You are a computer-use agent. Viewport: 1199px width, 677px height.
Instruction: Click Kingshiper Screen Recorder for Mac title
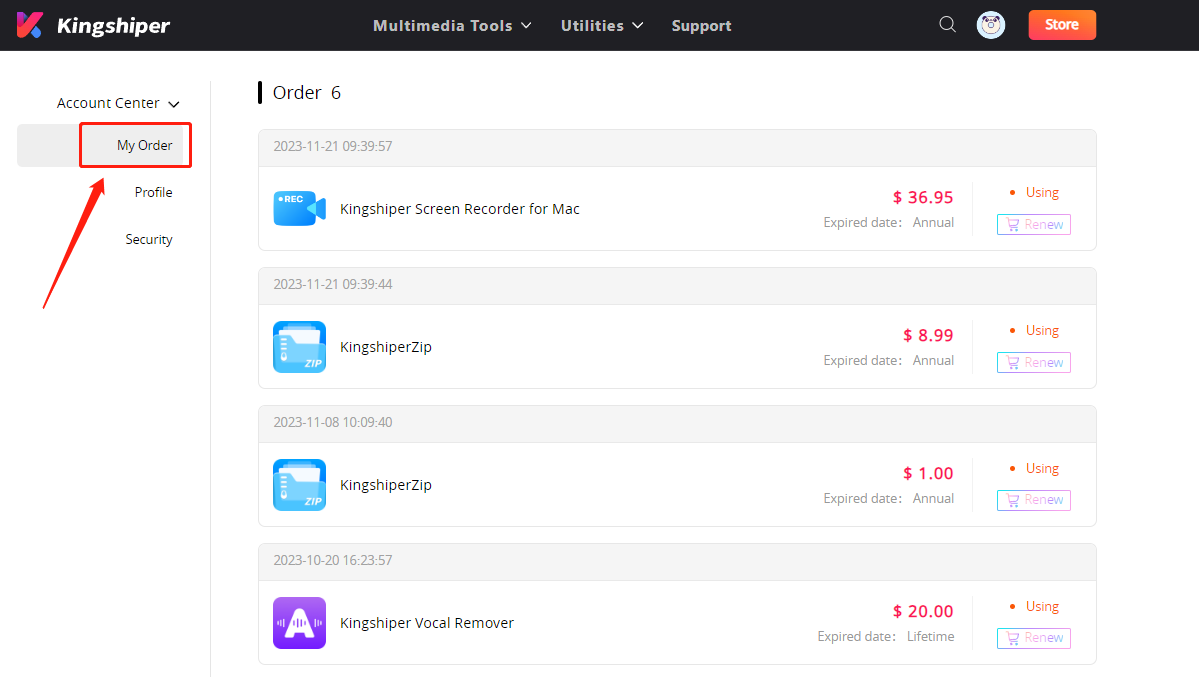pyautogui.click(x=460, y=209)
